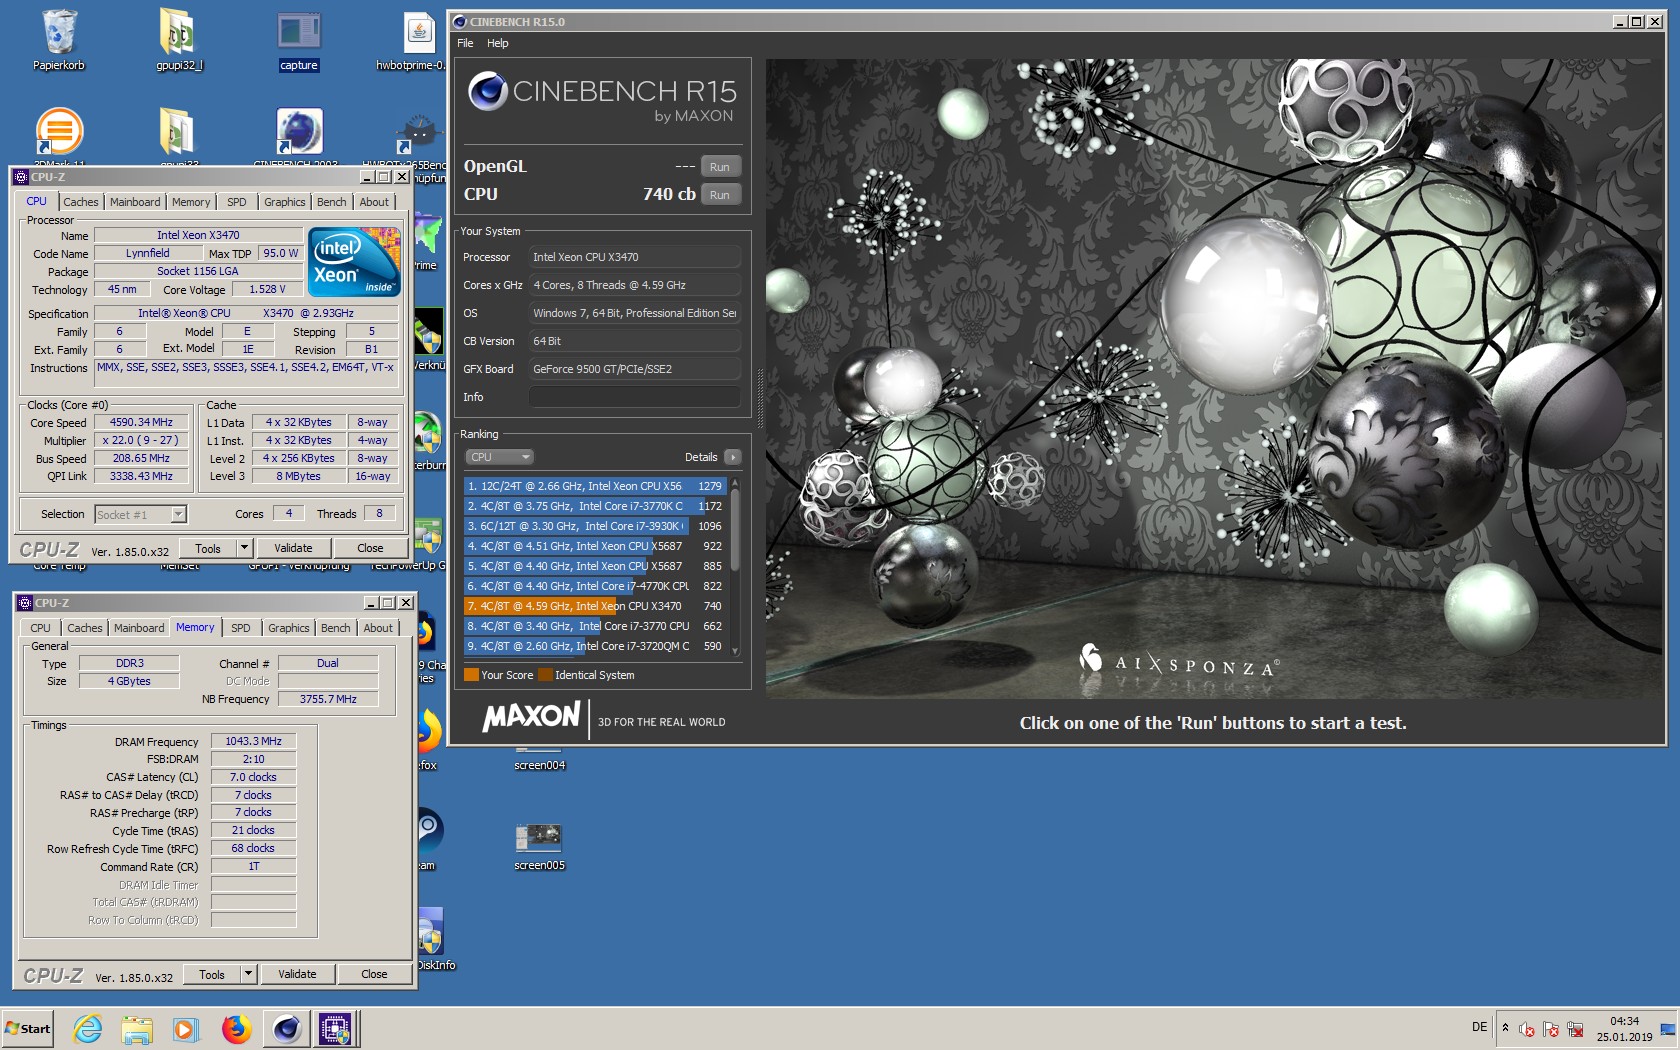This screenshot has width=1680, height=1050.
Task: Select ranking entry Core i7-3930K 1096
Action: (x=595, y=526)
